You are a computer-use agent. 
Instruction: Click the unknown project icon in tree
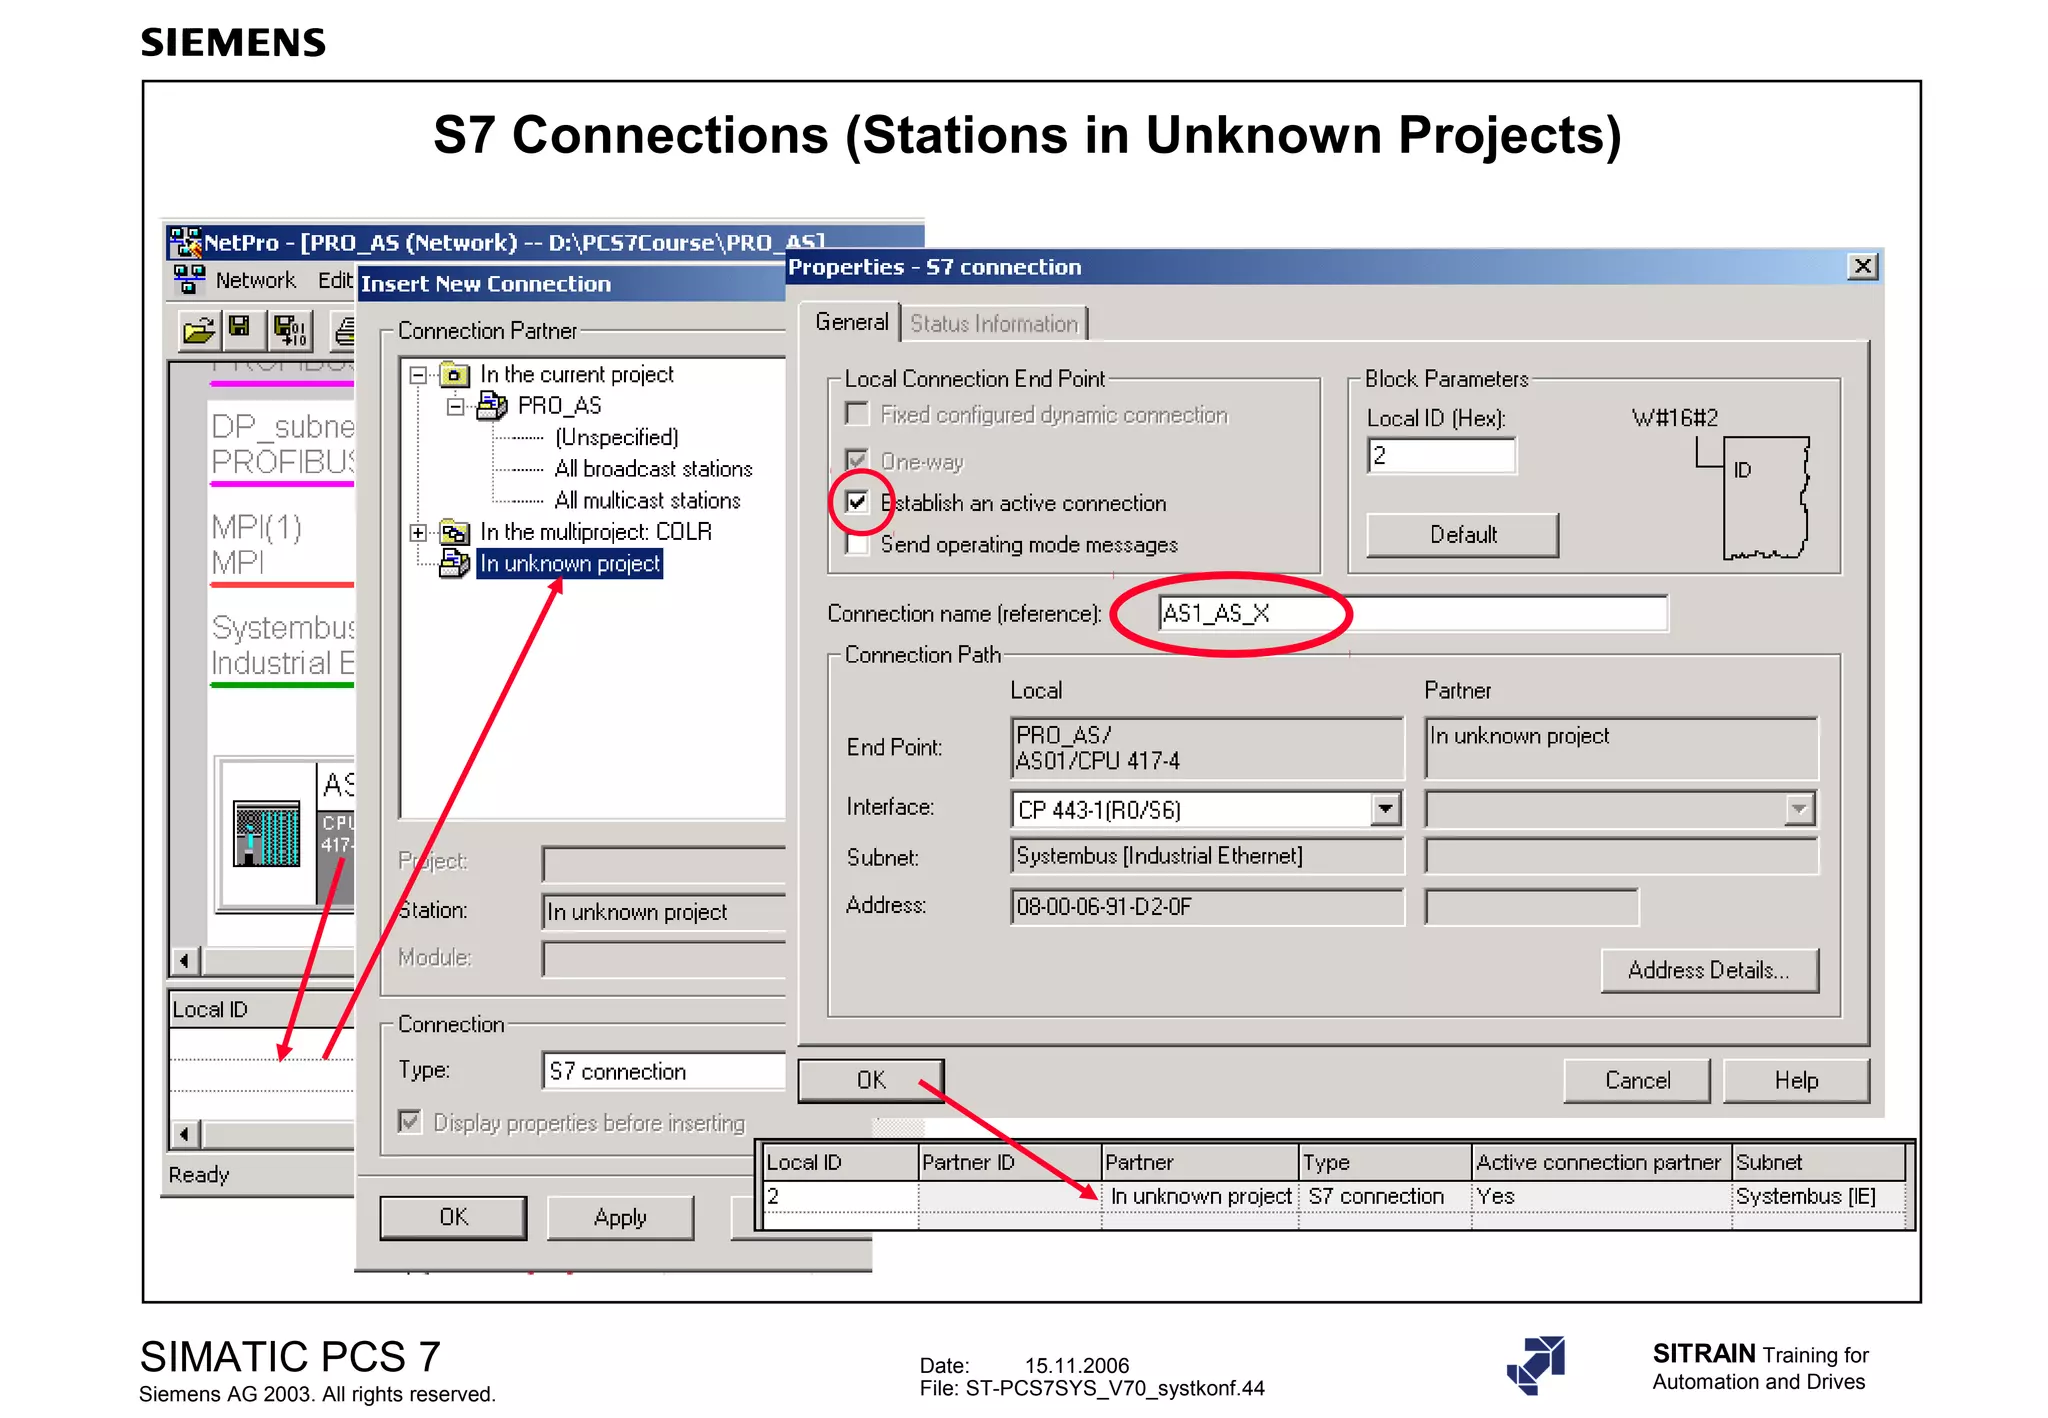pos(455,564)
